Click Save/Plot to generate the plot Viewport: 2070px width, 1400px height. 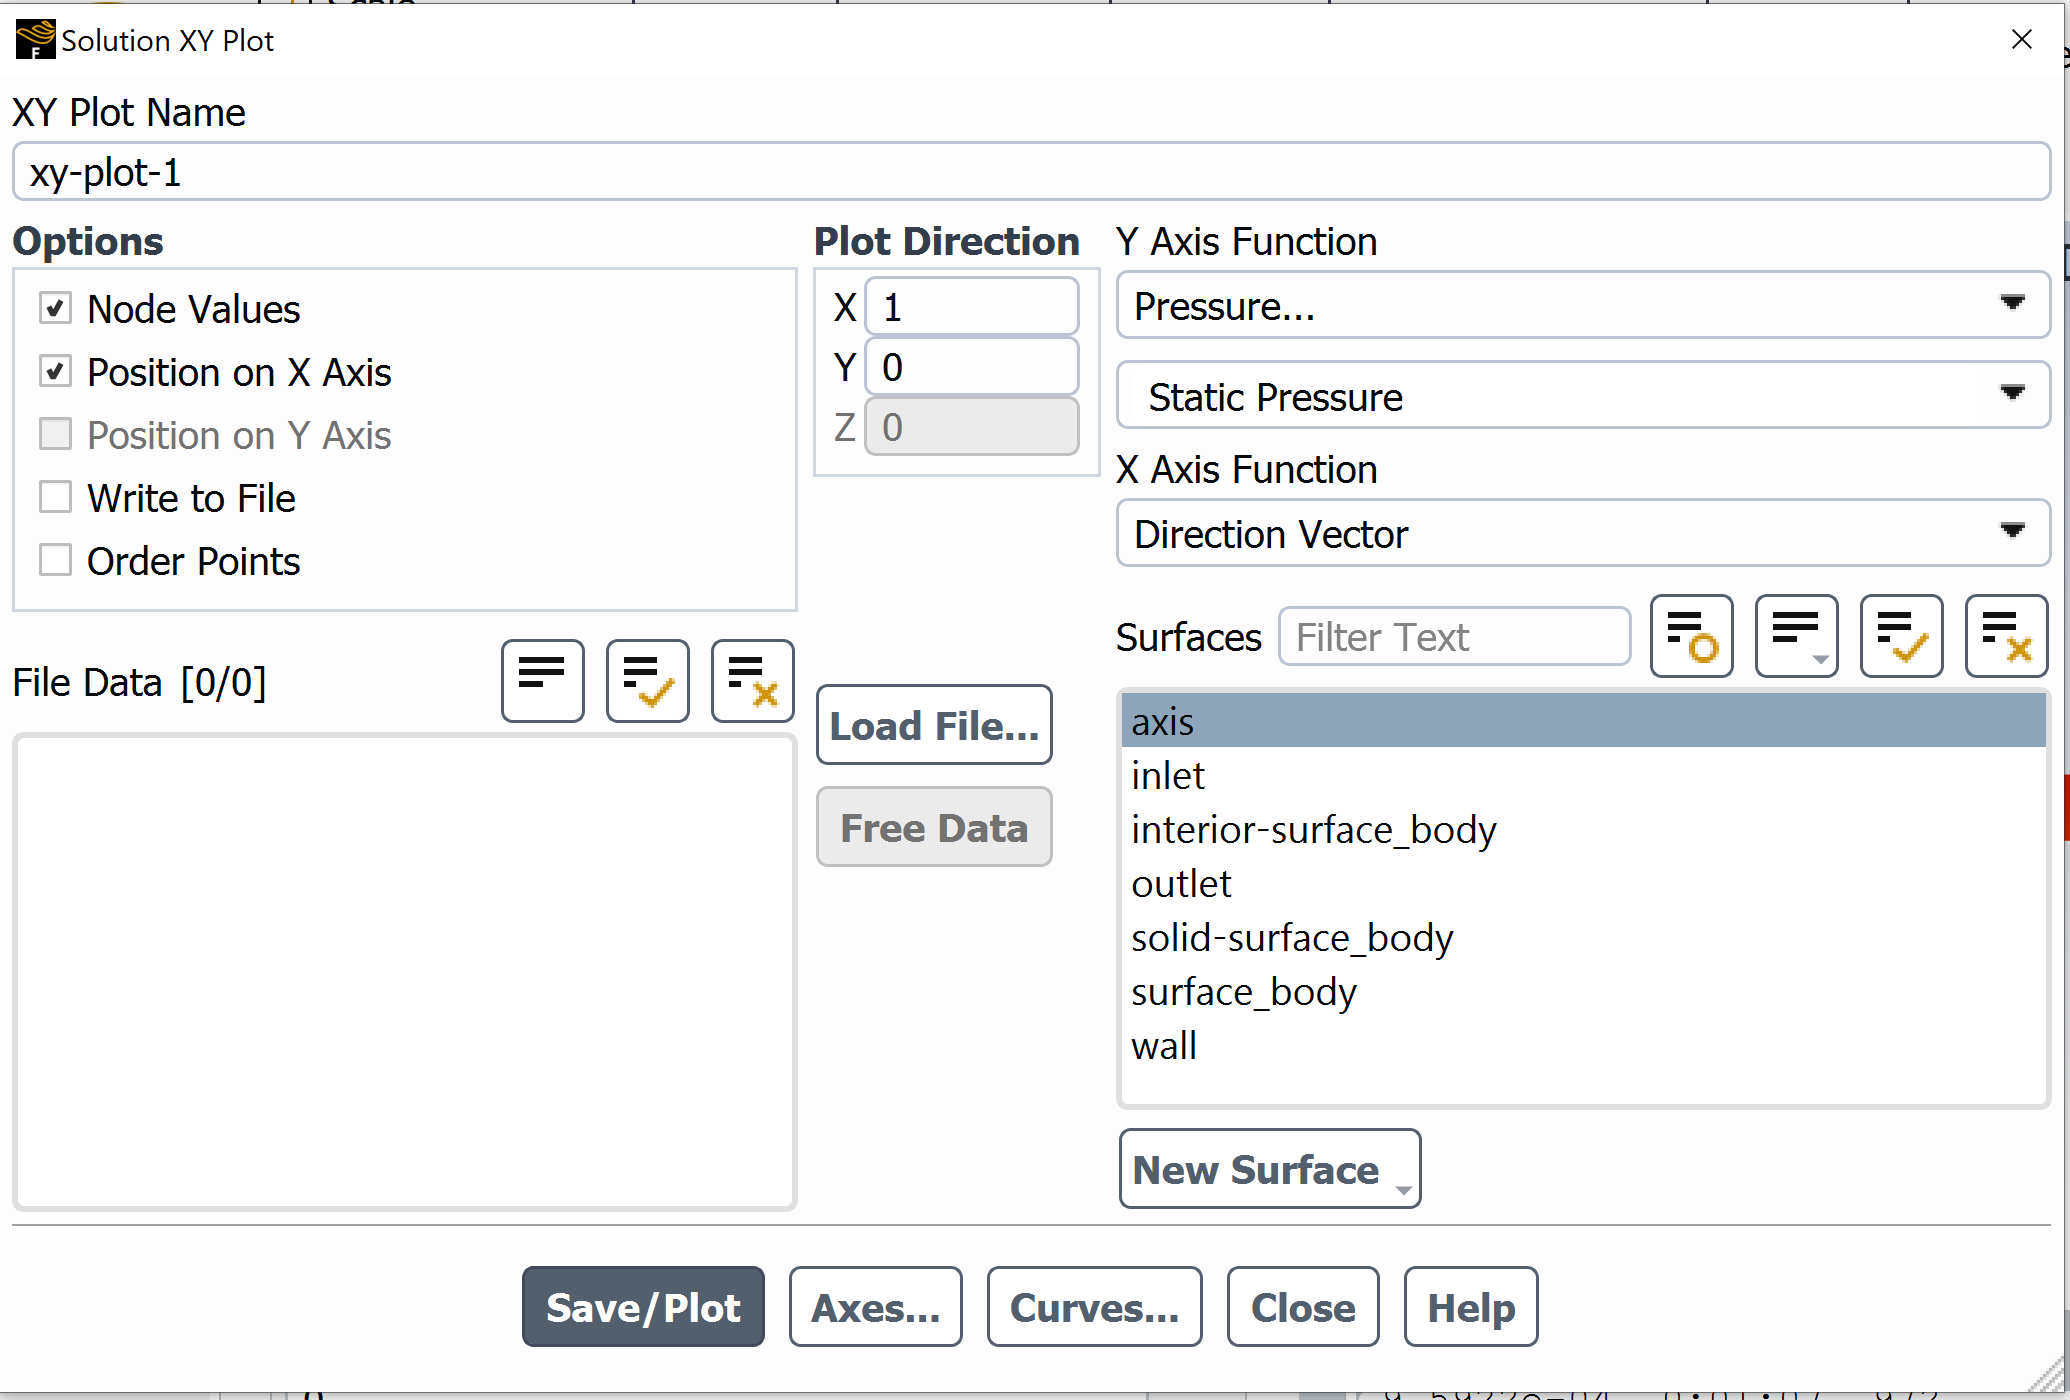coord(645,1306)
